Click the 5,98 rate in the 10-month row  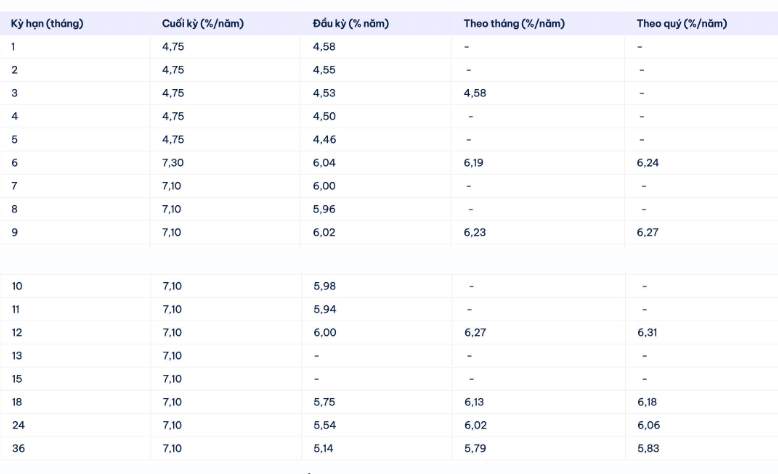(323, 286)
